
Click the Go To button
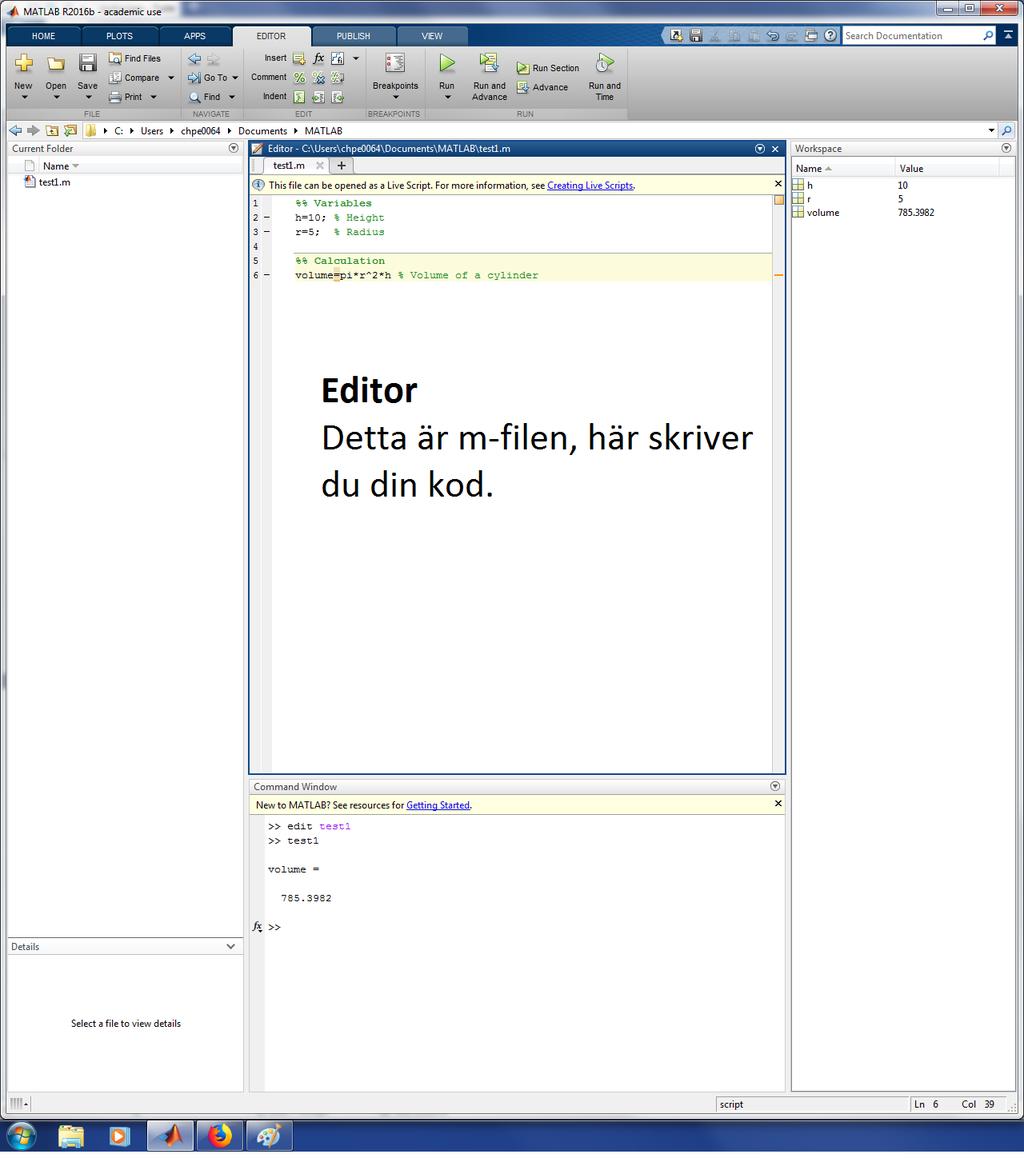click(207, 78)
